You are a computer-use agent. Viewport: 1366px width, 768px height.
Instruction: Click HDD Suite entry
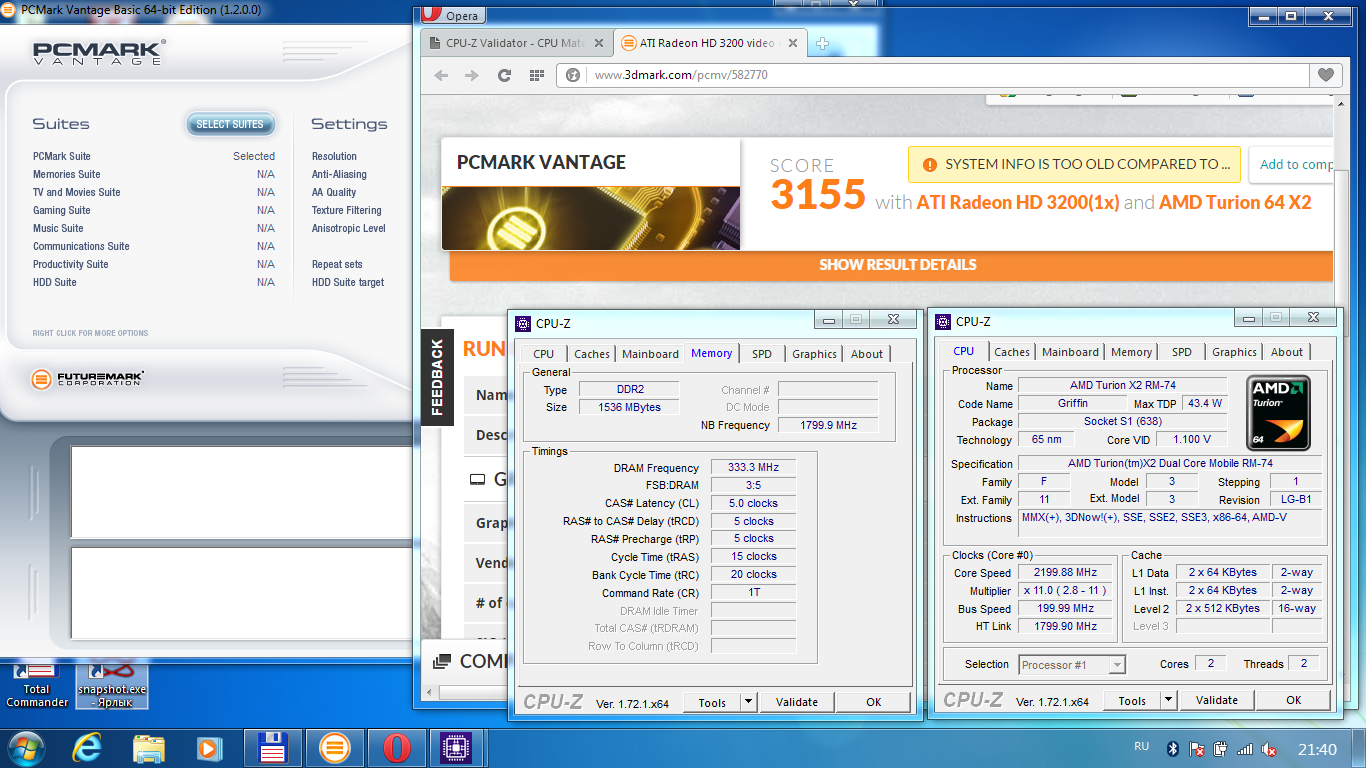click(55, 282)
